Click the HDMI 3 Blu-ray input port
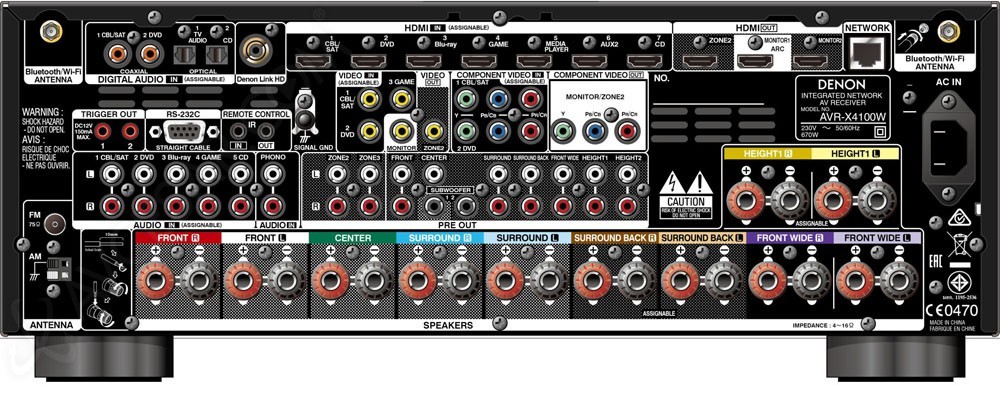 click(424, 61)
